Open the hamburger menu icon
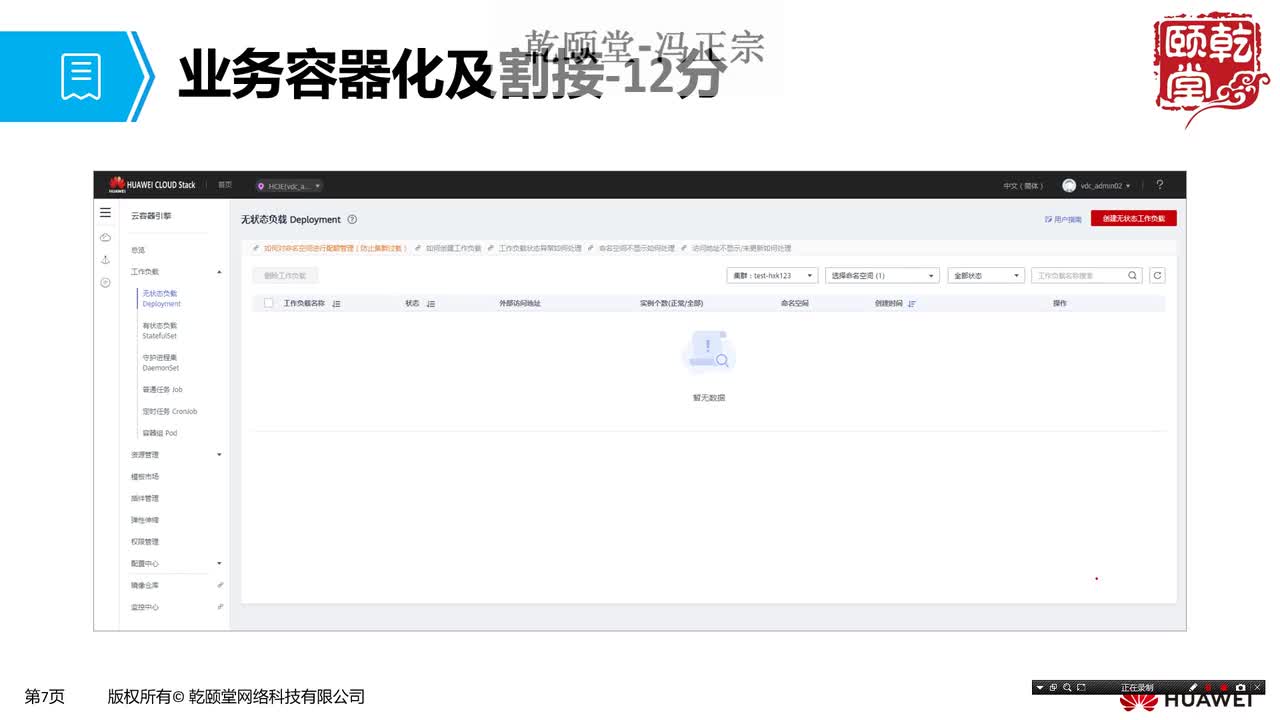Image resolution: width=1280 pixels, height=720 pixels. pos(105,213)
